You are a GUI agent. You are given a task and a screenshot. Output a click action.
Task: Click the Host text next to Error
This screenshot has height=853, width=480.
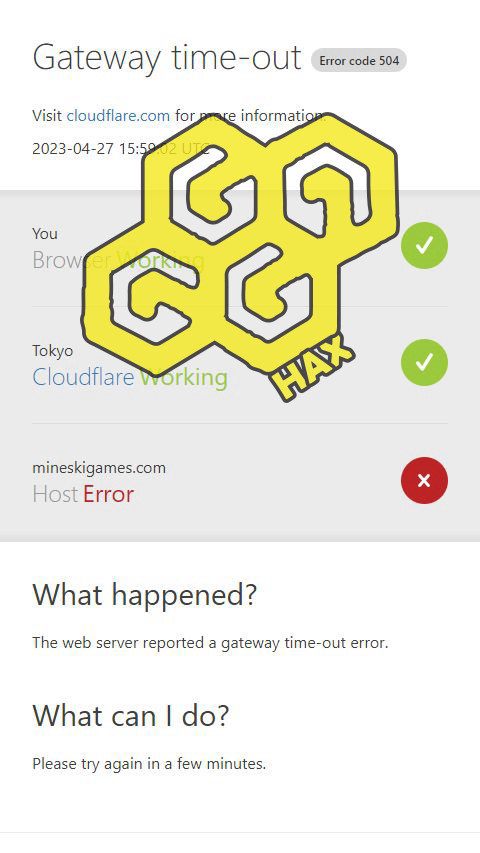pos(55,494)
